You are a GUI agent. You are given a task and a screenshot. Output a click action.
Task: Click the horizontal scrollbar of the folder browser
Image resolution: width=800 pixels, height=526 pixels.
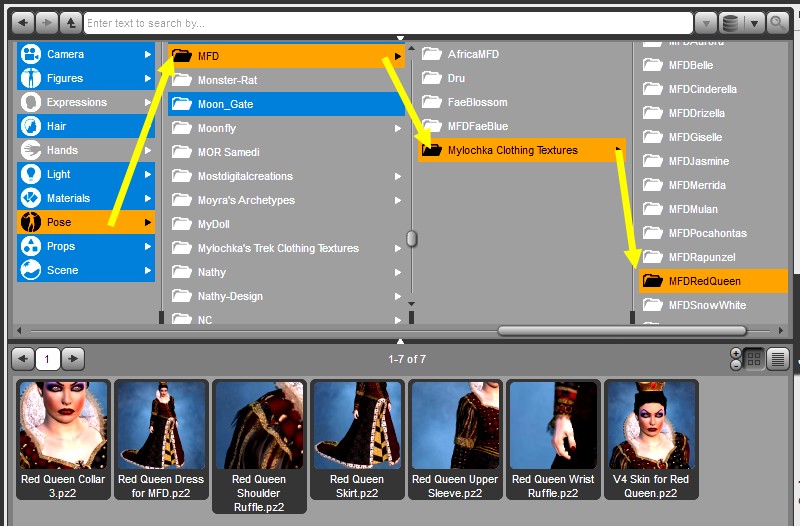tap(622, 331)
